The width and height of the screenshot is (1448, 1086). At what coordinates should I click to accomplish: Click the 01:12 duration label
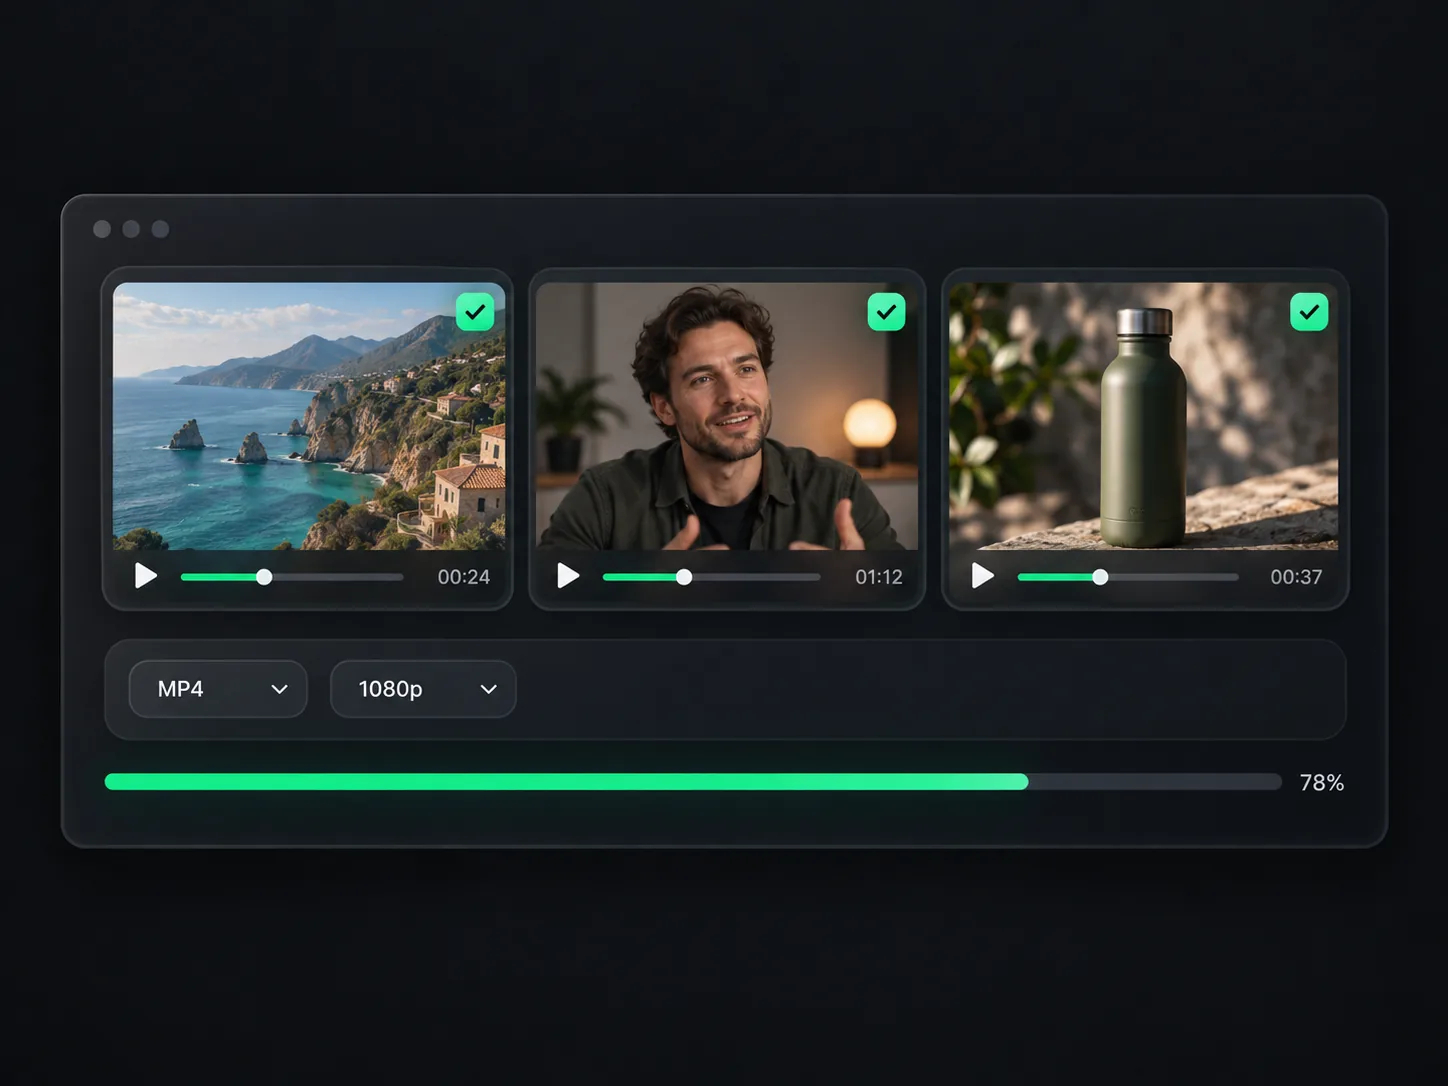[879, 577]
